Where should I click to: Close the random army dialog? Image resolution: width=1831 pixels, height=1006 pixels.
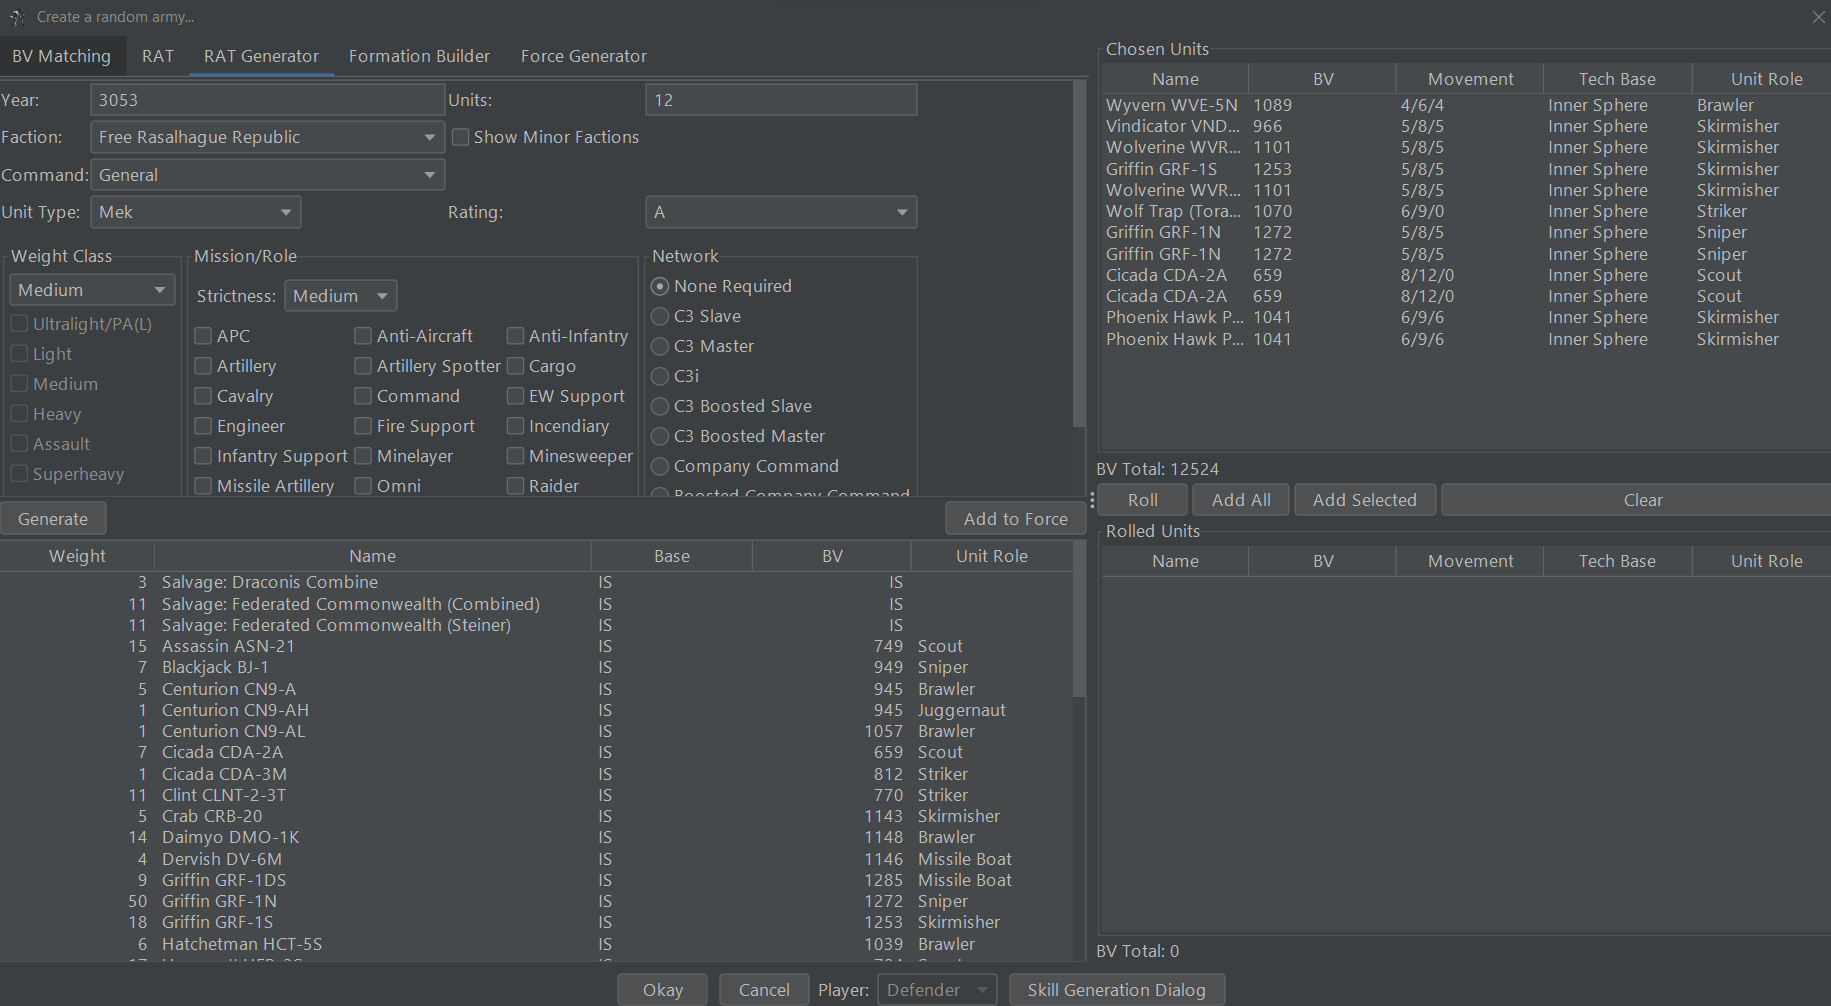[1818, 17]
